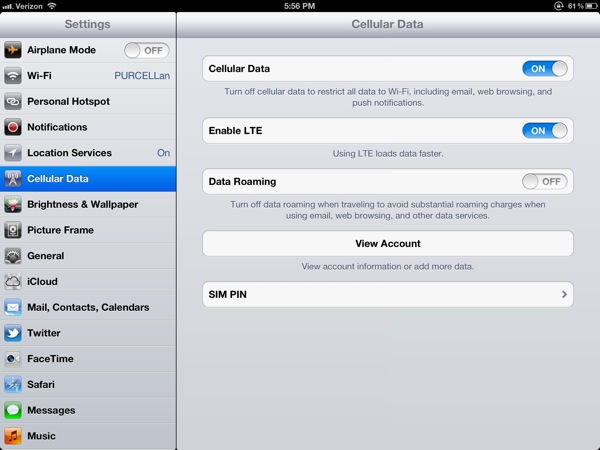Tap the rotation lock icon in status bar
Image resolution: width=600 pixels, height=450 pixels.
pyautogui.click(x=558, y=6)
